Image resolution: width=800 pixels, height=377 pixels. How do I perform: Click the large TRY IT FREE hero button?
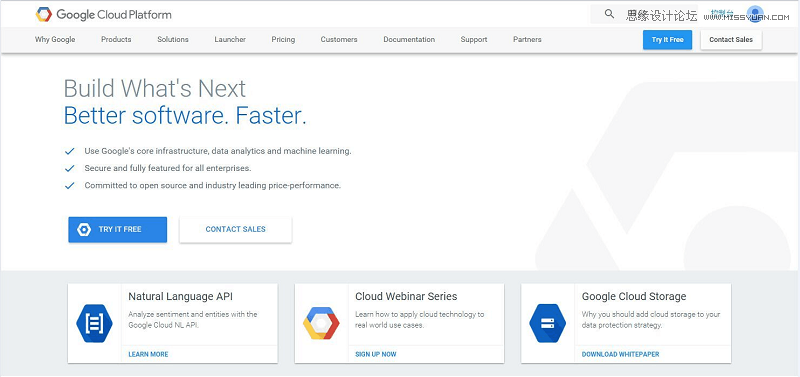click(118, 230)
